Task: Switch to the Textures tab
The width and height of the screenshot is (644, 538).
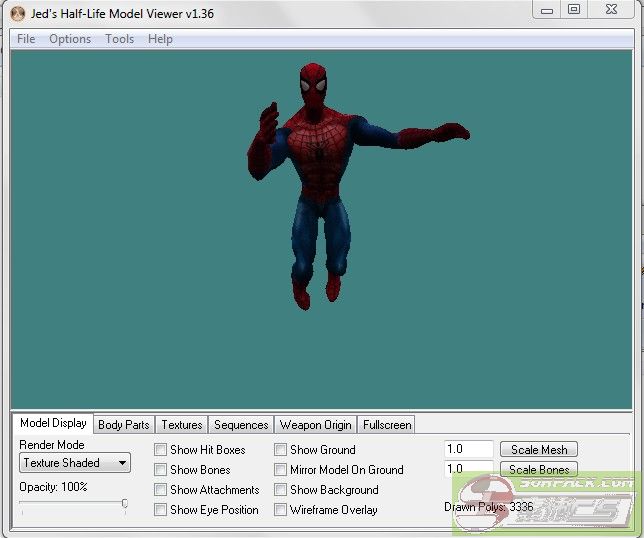Action: click(182, 425)
